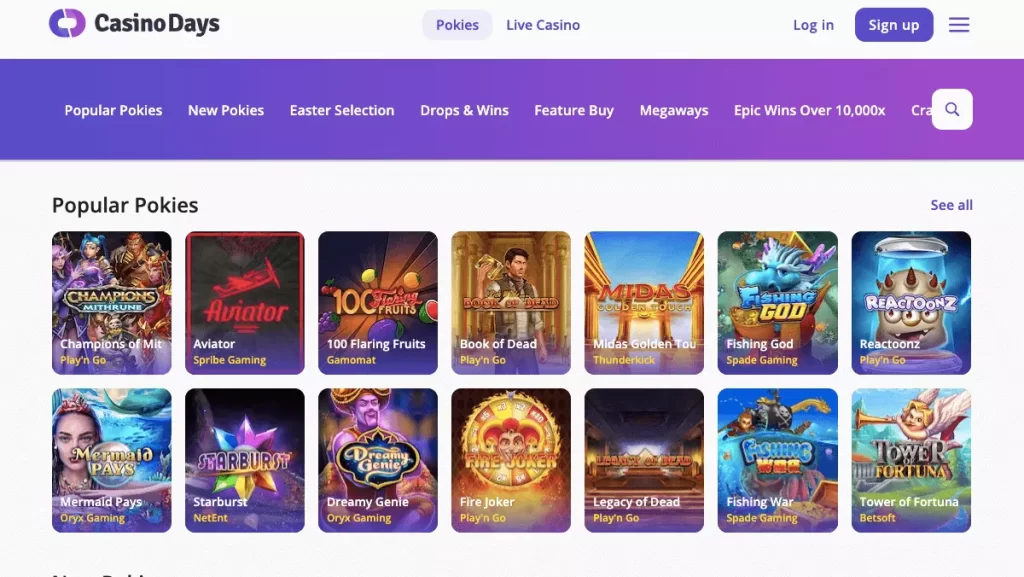Switch to the Live Casino tab

tap(543, 25)
